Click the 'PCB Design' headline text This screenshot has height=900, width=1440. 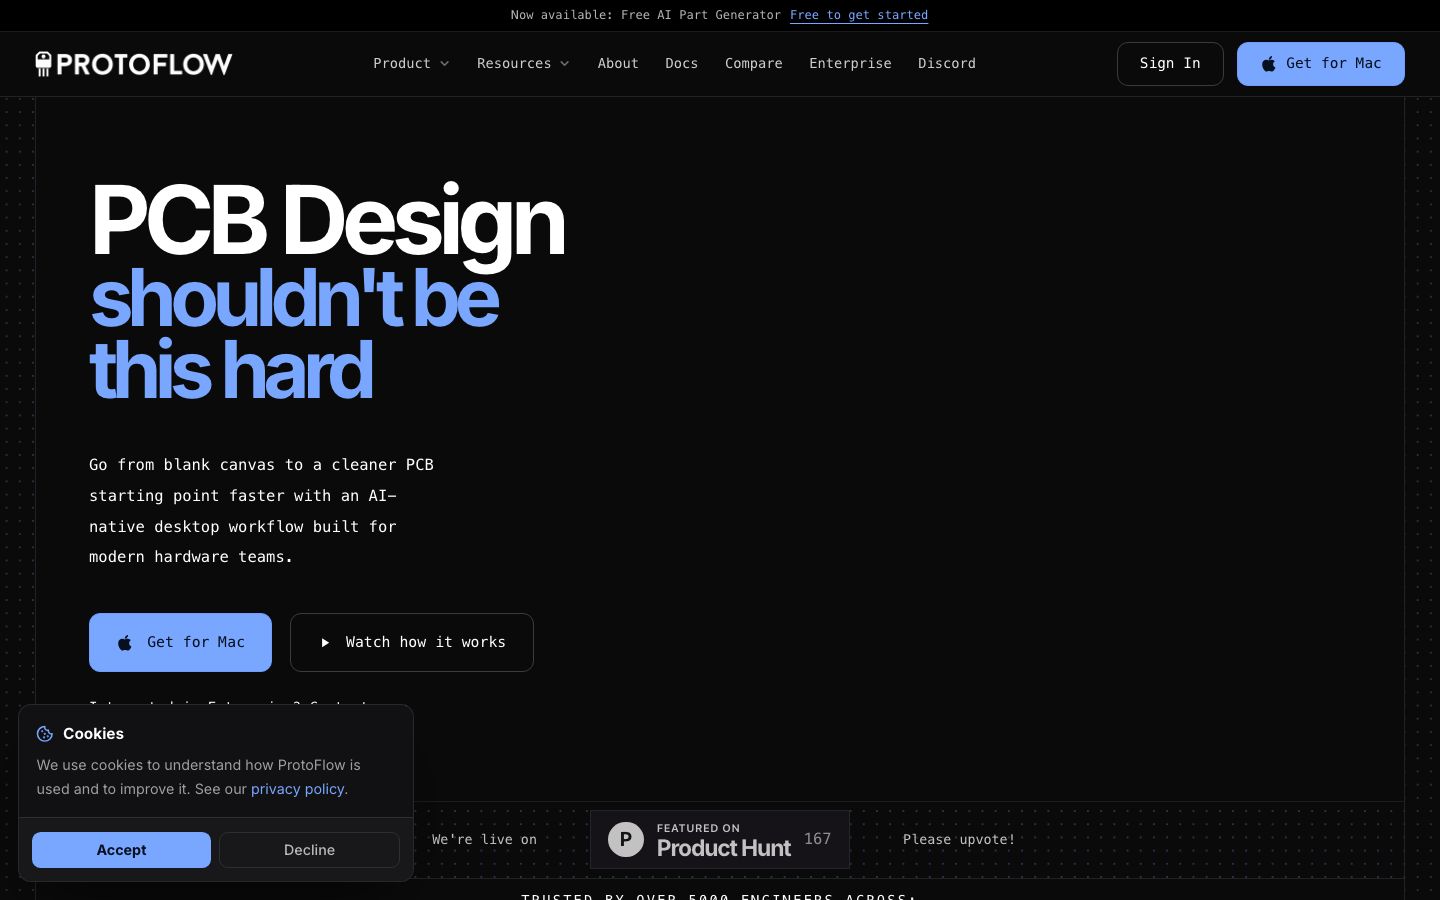click(327, 221)
